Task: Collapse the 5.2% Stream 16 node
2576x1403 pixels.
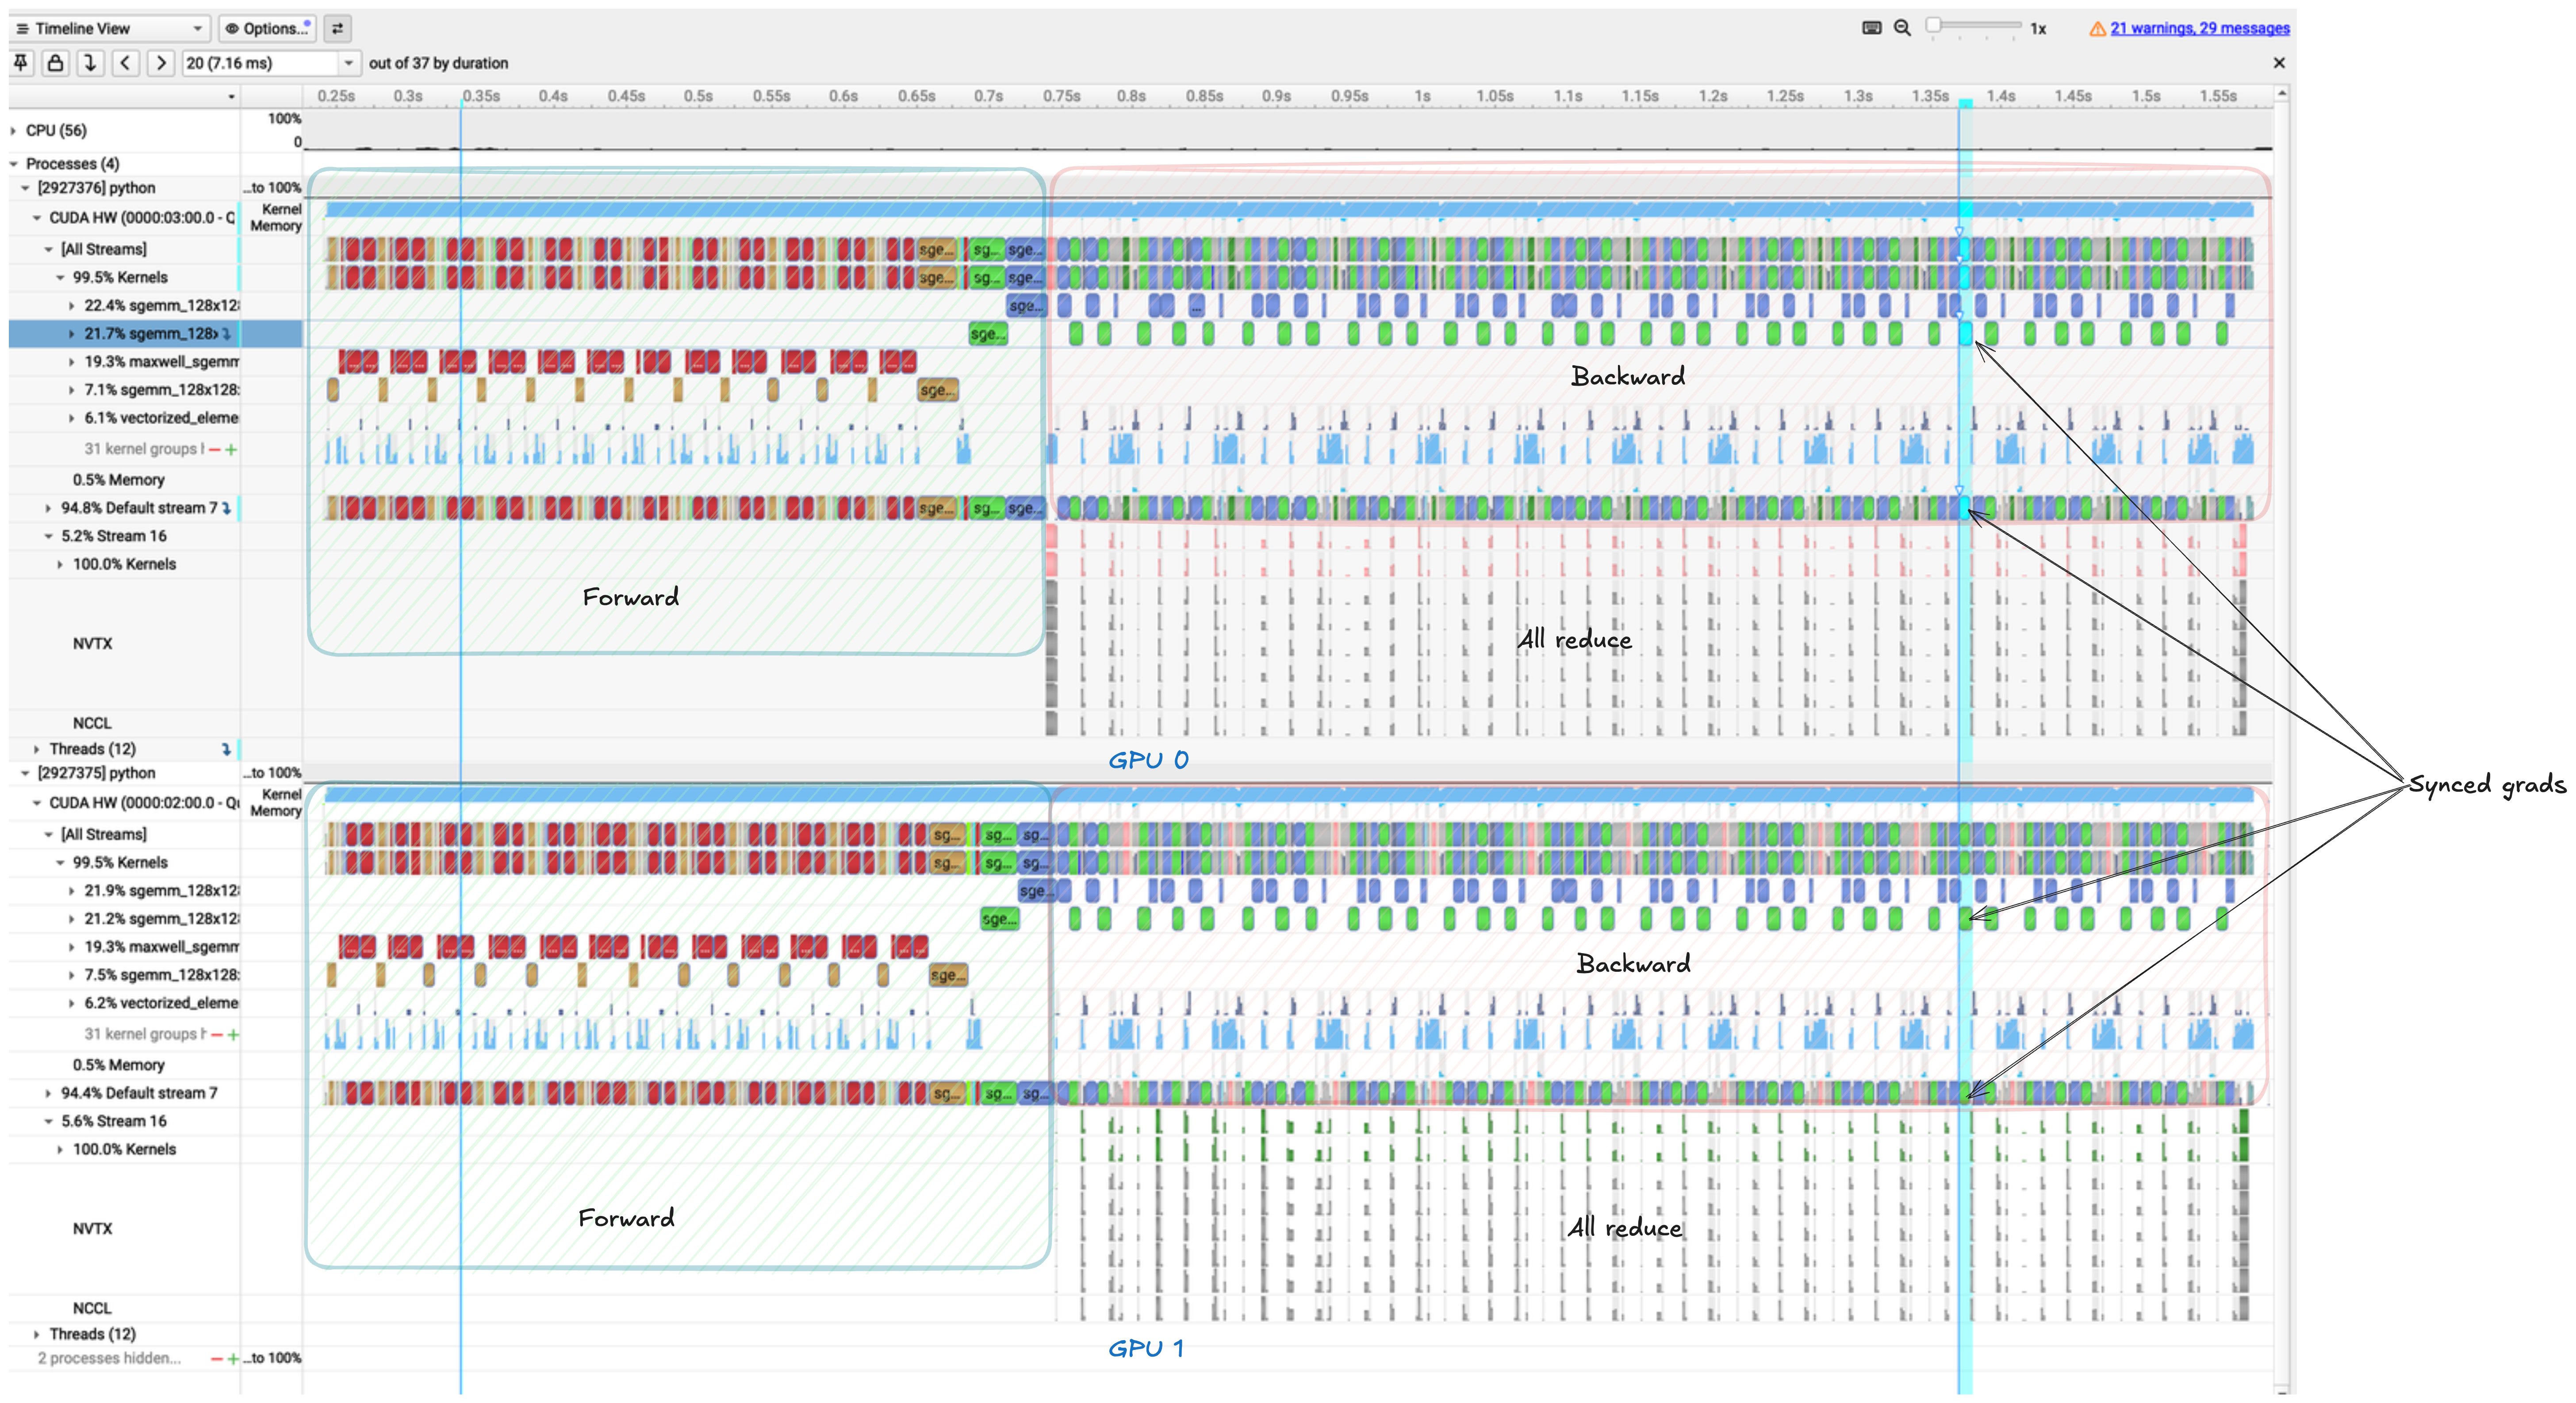Action: tap(48, 536)
